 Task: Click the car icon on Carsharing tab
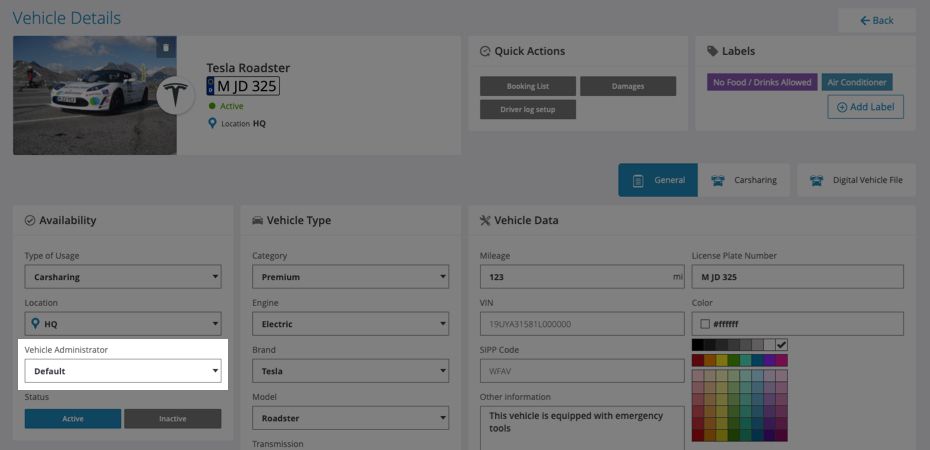pyautogui.click(x=718, y=180)
